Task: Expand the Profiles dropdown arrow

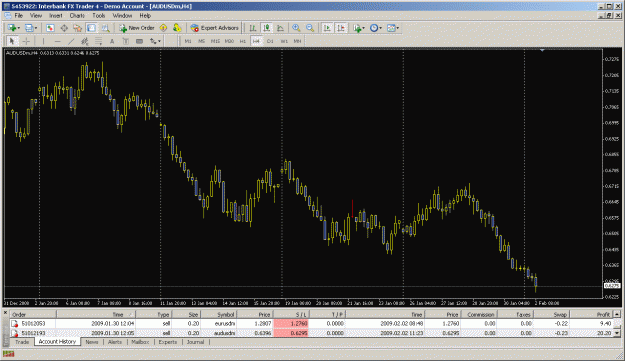Action: [x=36, y=28]
